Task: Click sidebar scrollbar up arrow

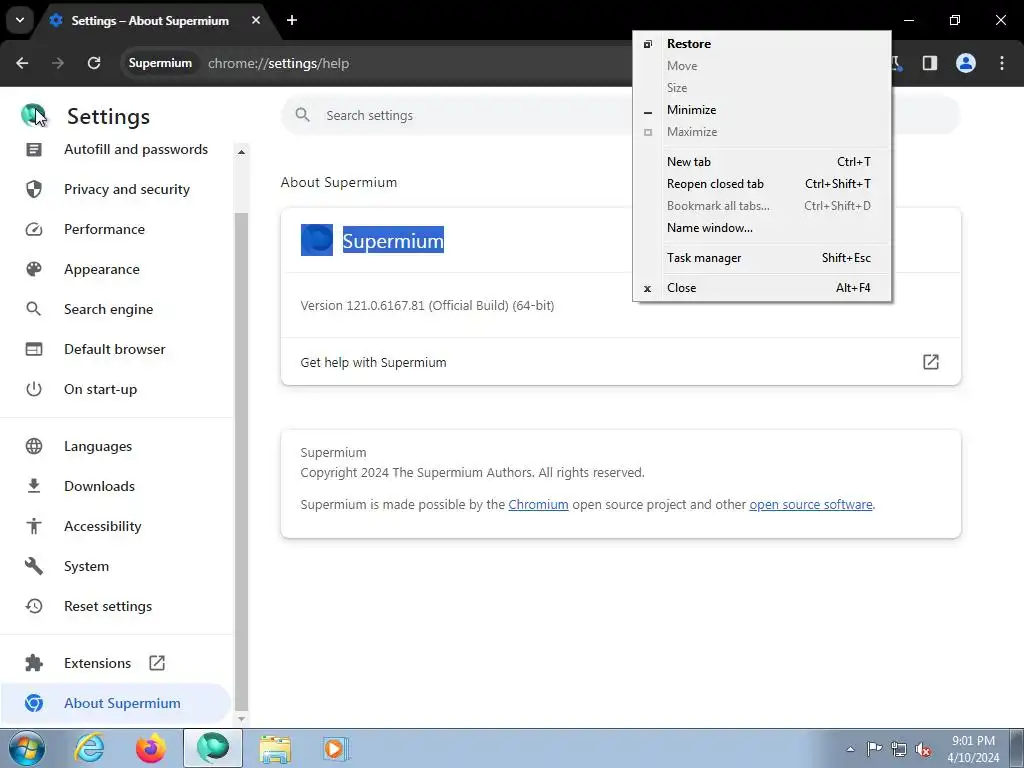Action: pyautogui.click(x=241, y=152)
